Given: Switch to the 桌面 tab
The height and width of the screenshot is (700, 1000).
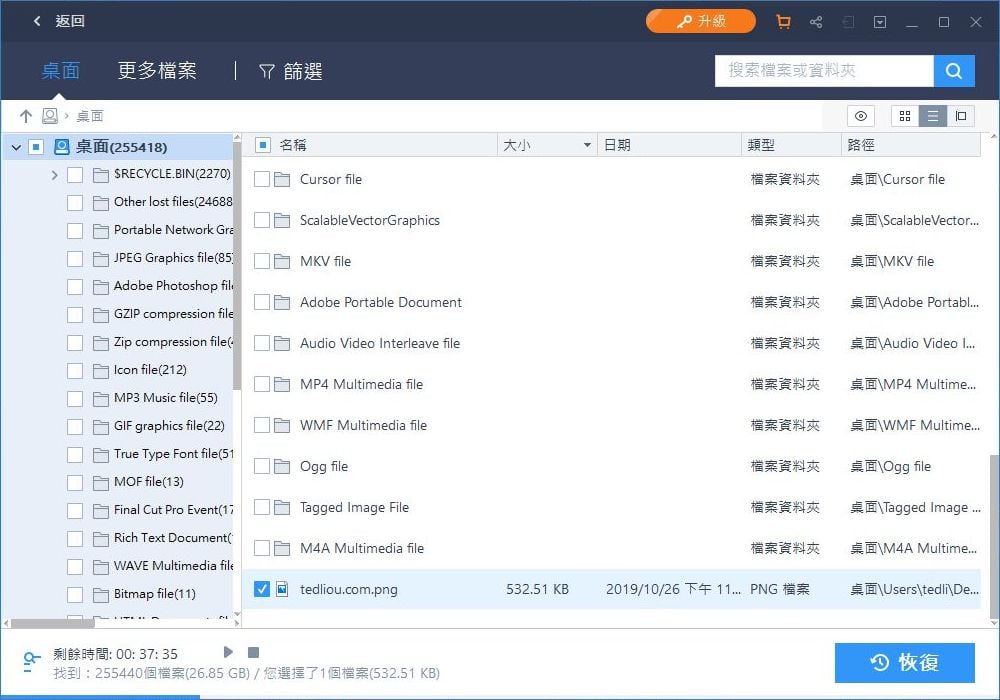Looking at the screenshot, I should [60, 70].
